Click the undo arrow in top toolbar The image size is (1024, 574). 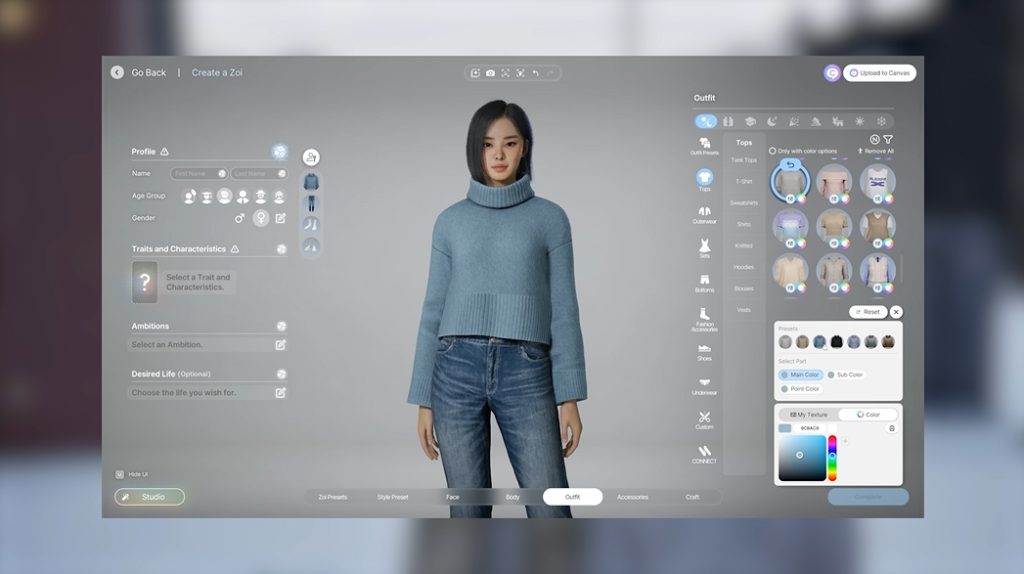(x=535, y=73)
